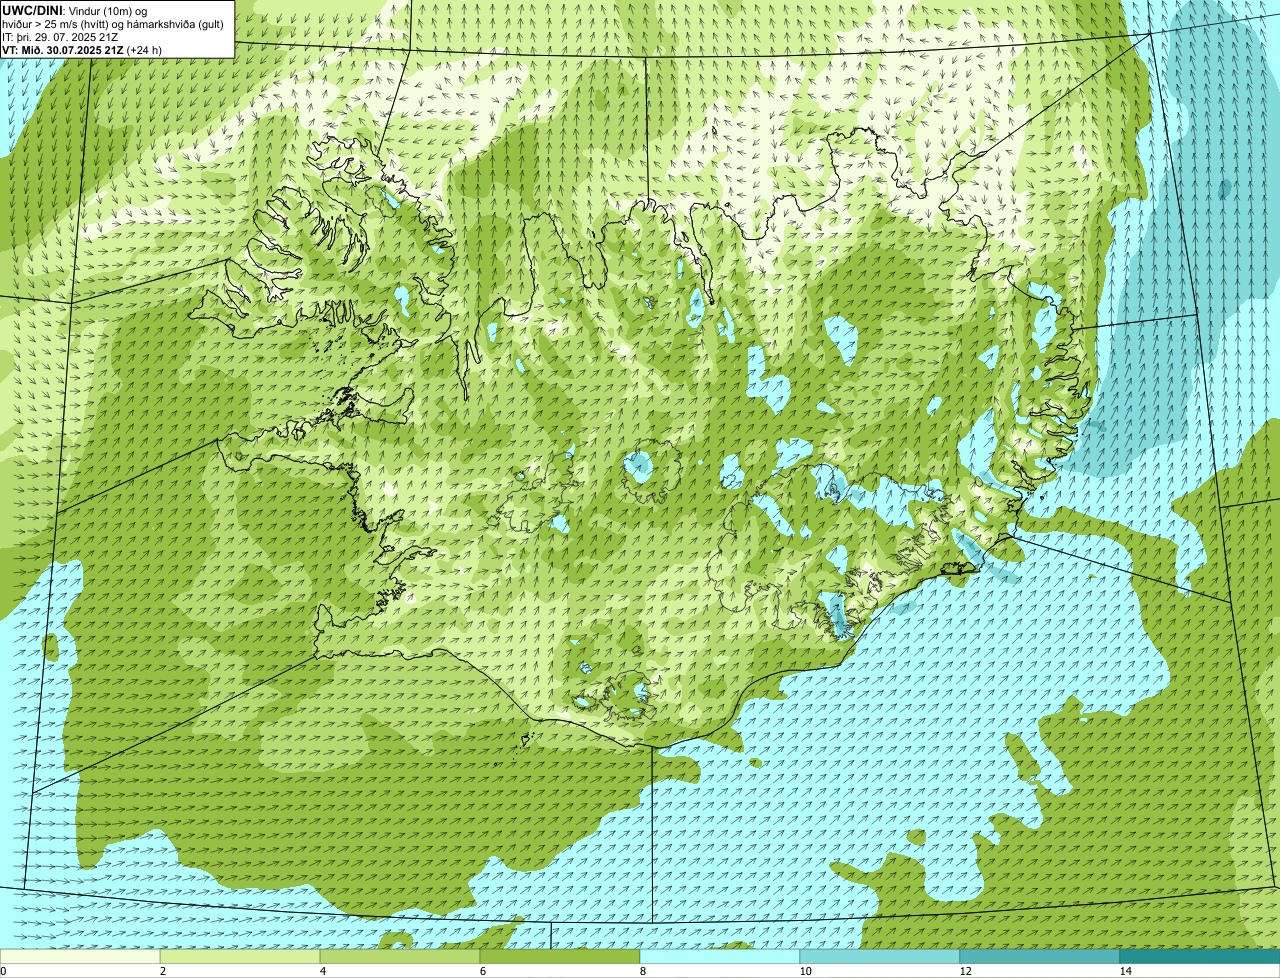Select the 4–6 m/s green legend swatch

[x=400, y=956]
